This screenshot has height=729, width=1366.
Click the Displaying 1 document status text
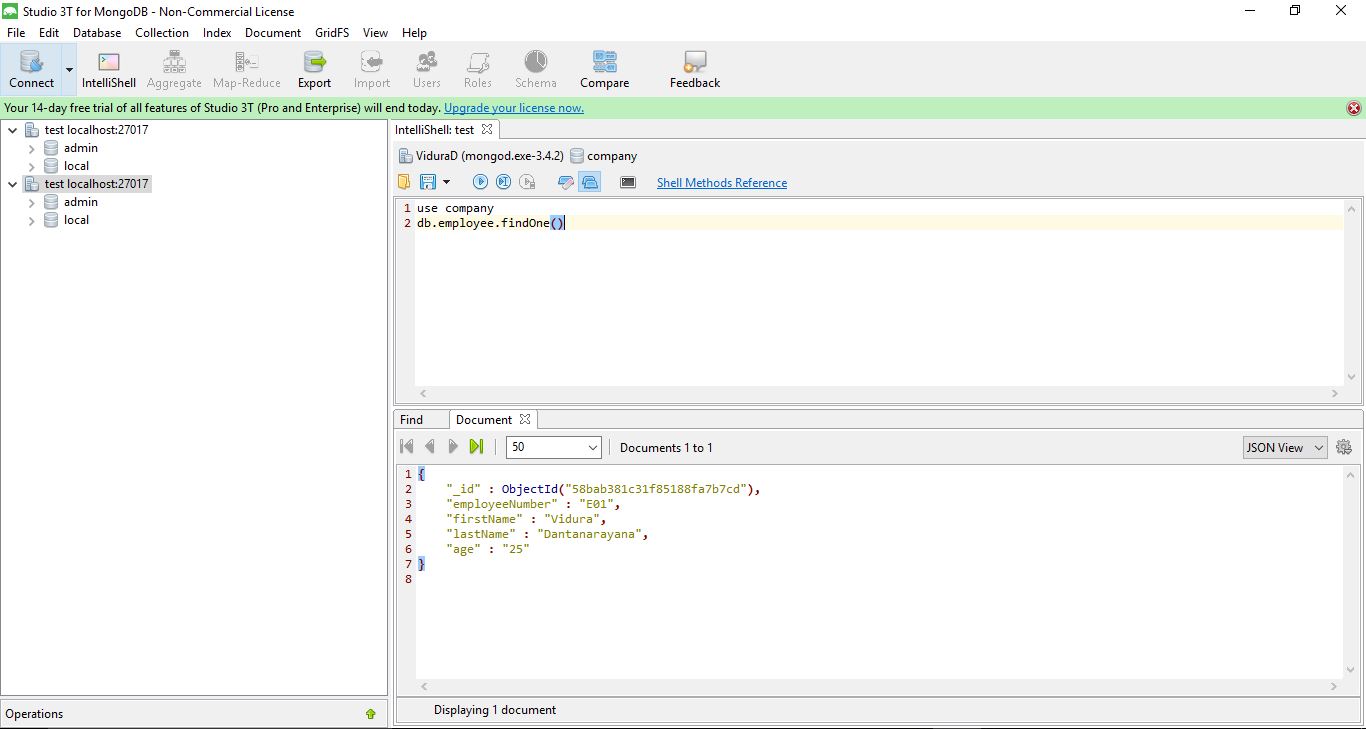[495, 710]
